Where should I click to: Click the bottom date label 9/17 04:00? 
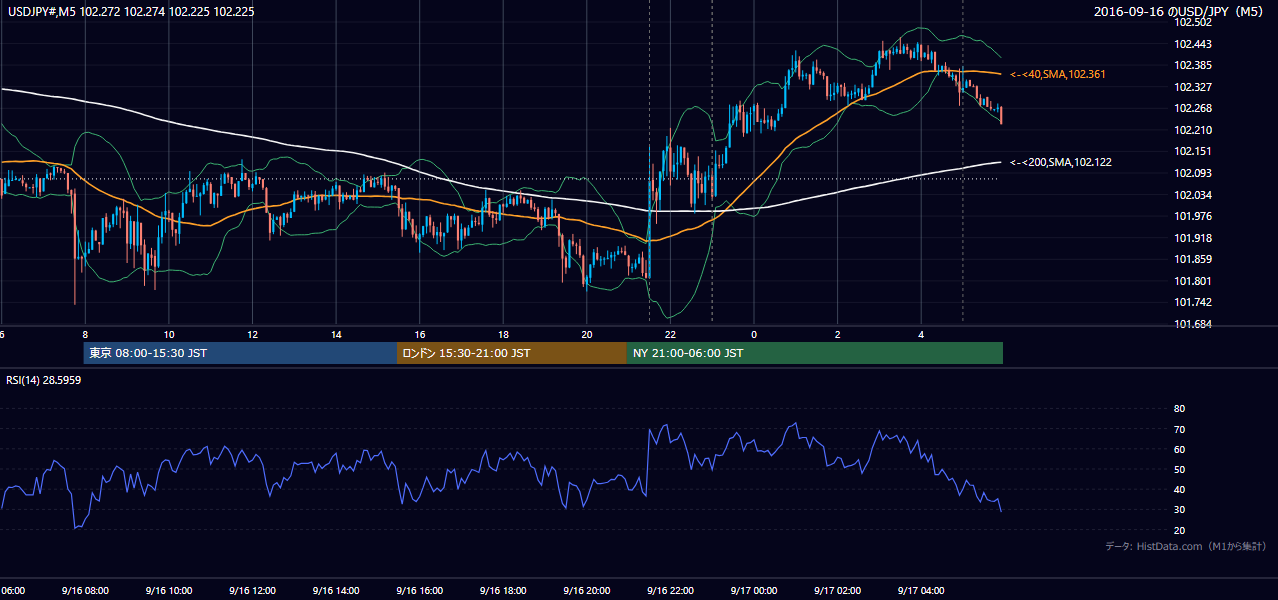coord(921,591)
